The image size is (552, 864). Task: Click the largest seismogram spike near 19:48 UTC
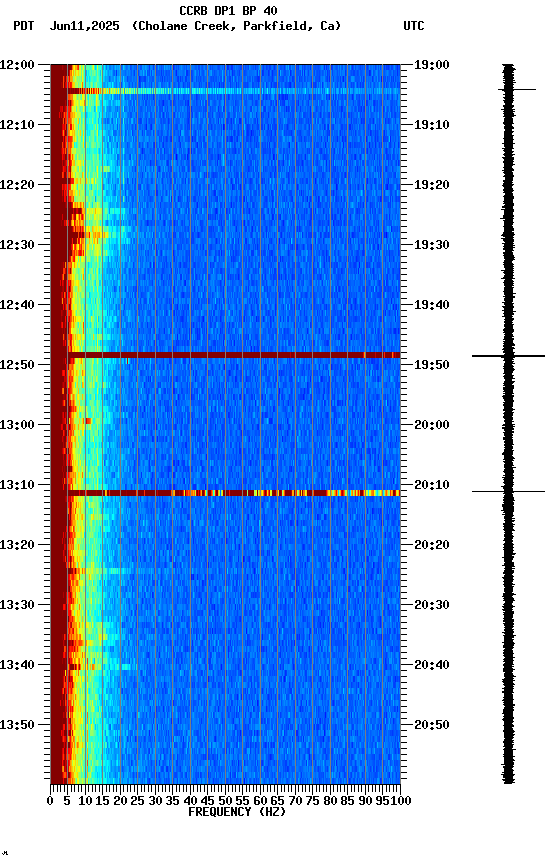pyautogui.click(x=508, y=356)
